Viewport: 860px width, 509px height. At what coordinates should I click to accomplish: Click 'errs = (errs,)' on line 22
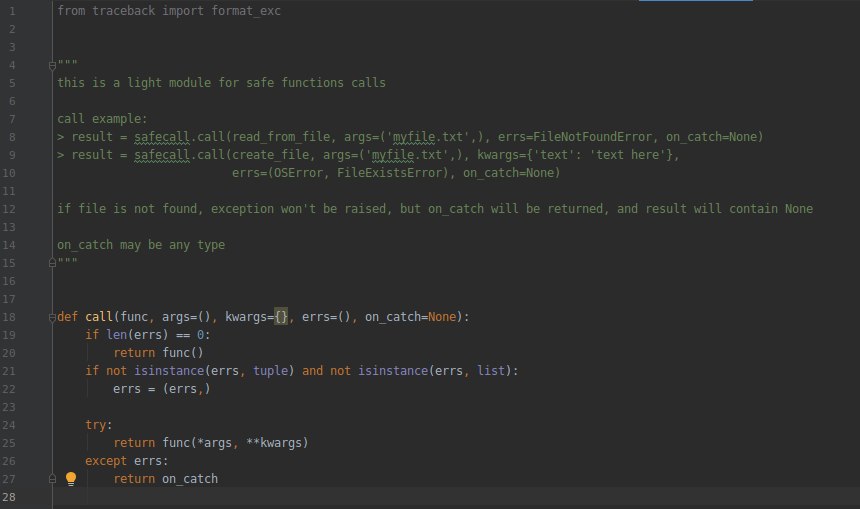coord(161,389)
